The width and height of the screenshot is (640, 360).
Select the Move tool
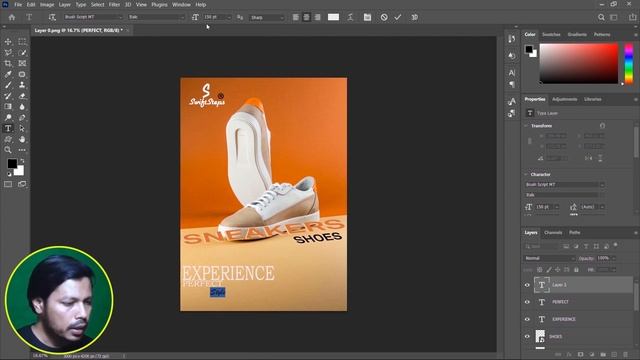coord(8,42)
